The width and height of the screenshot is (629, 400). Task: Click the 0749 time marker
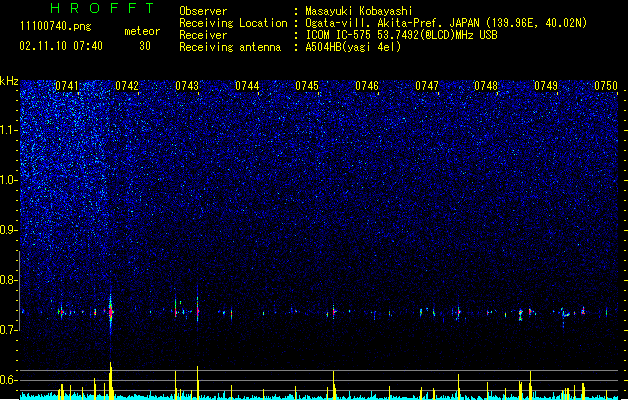pyautogui.click(x=546, y=86)
